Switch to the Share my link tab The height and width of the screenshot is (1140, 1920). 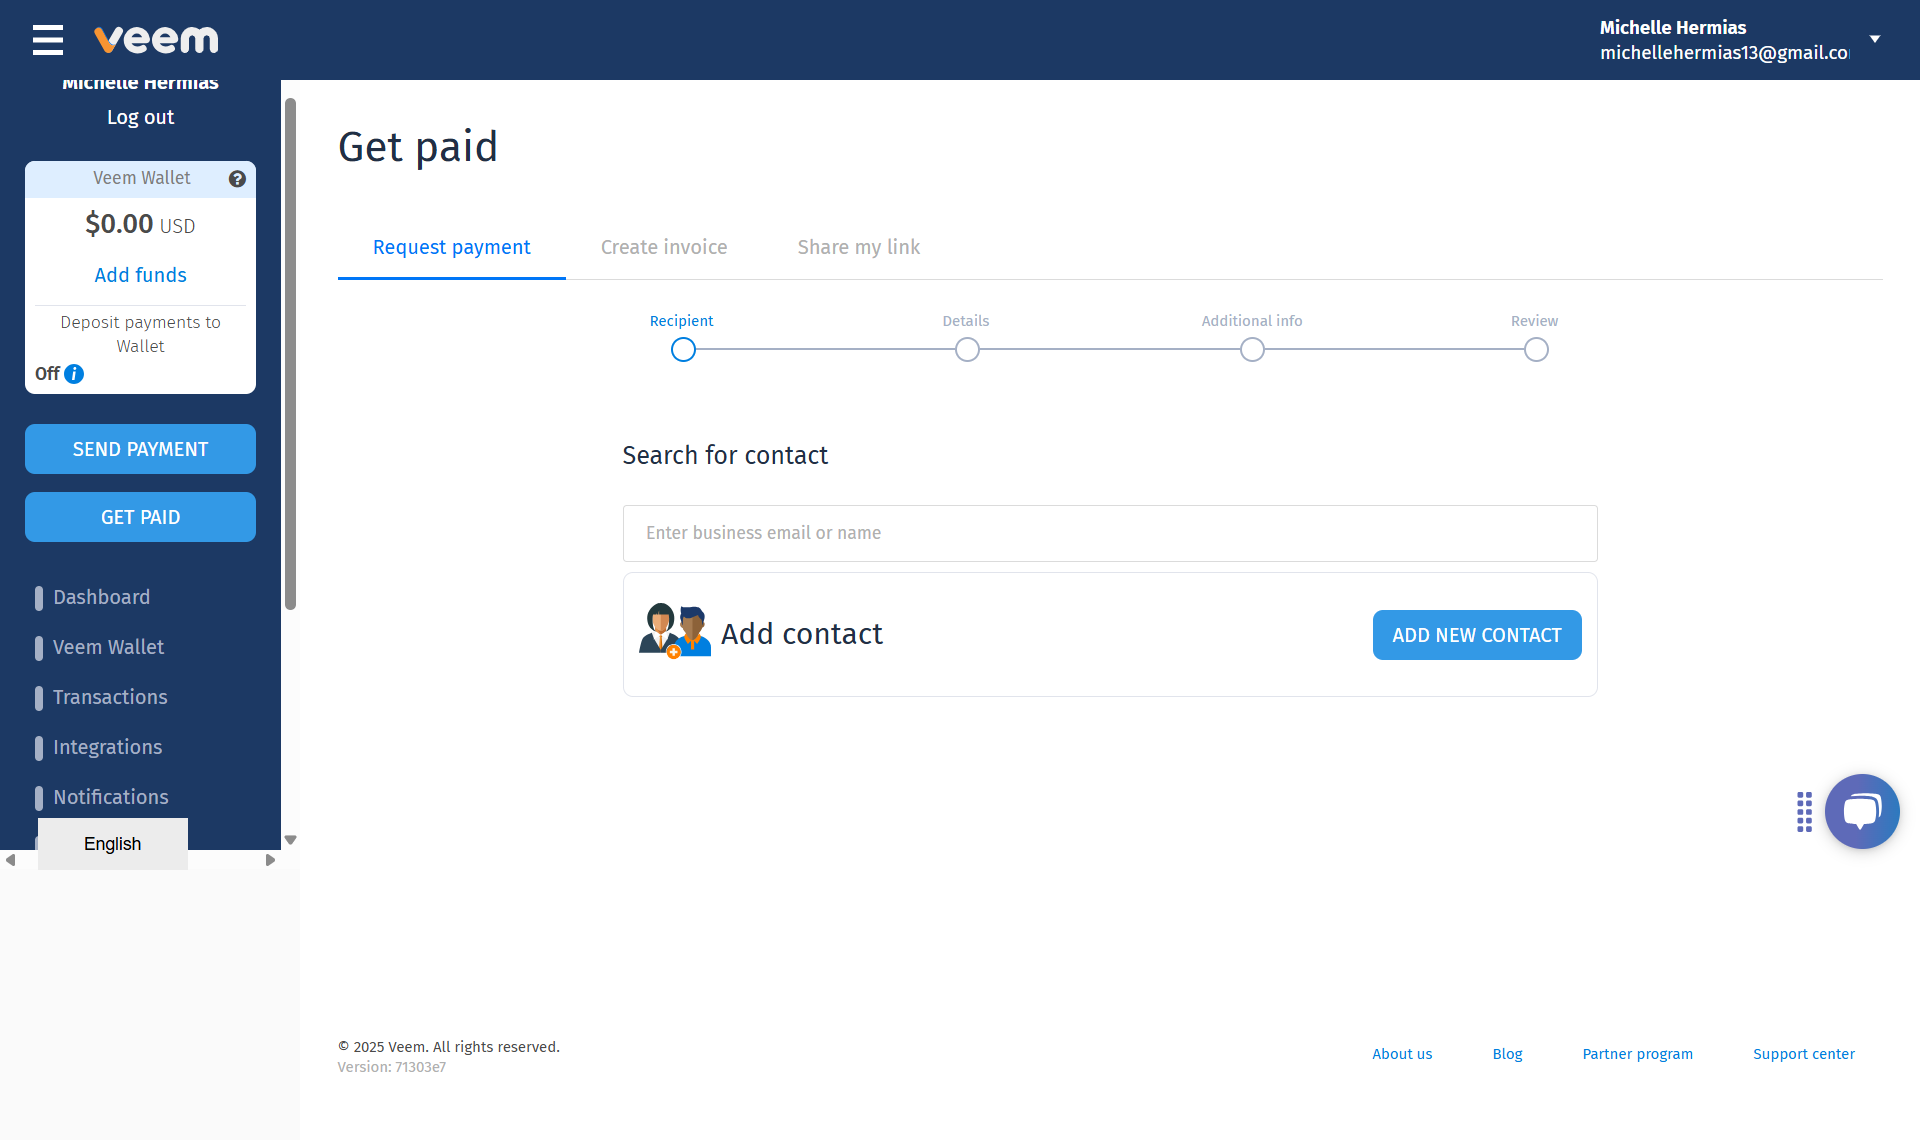(x=858, y=247)
